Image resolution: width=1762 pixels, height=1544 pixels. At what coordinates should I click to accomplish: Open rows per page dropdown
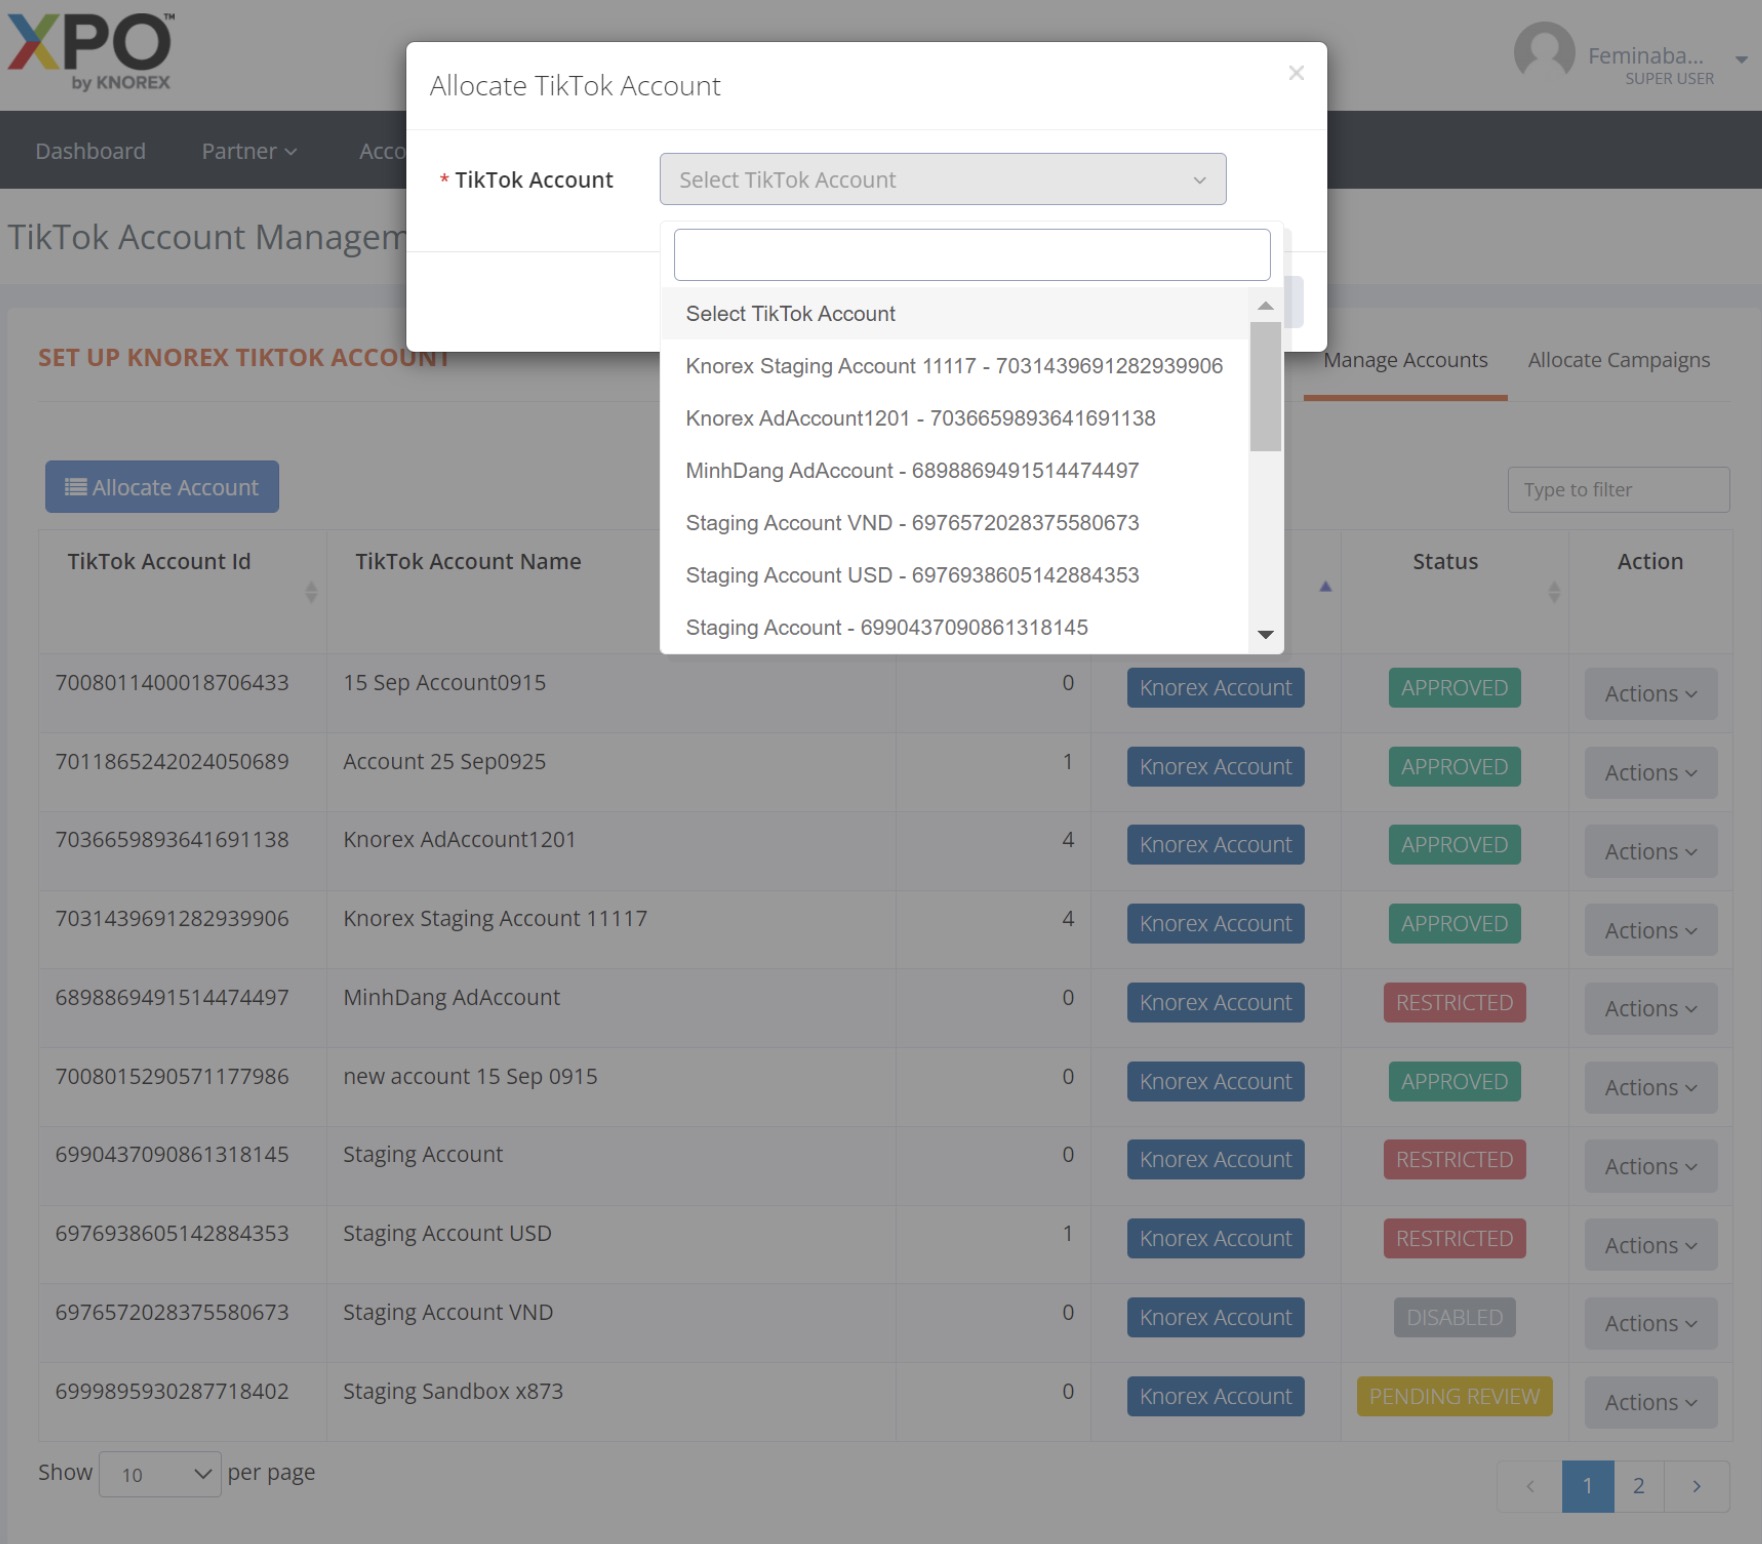click(160, 1474)
